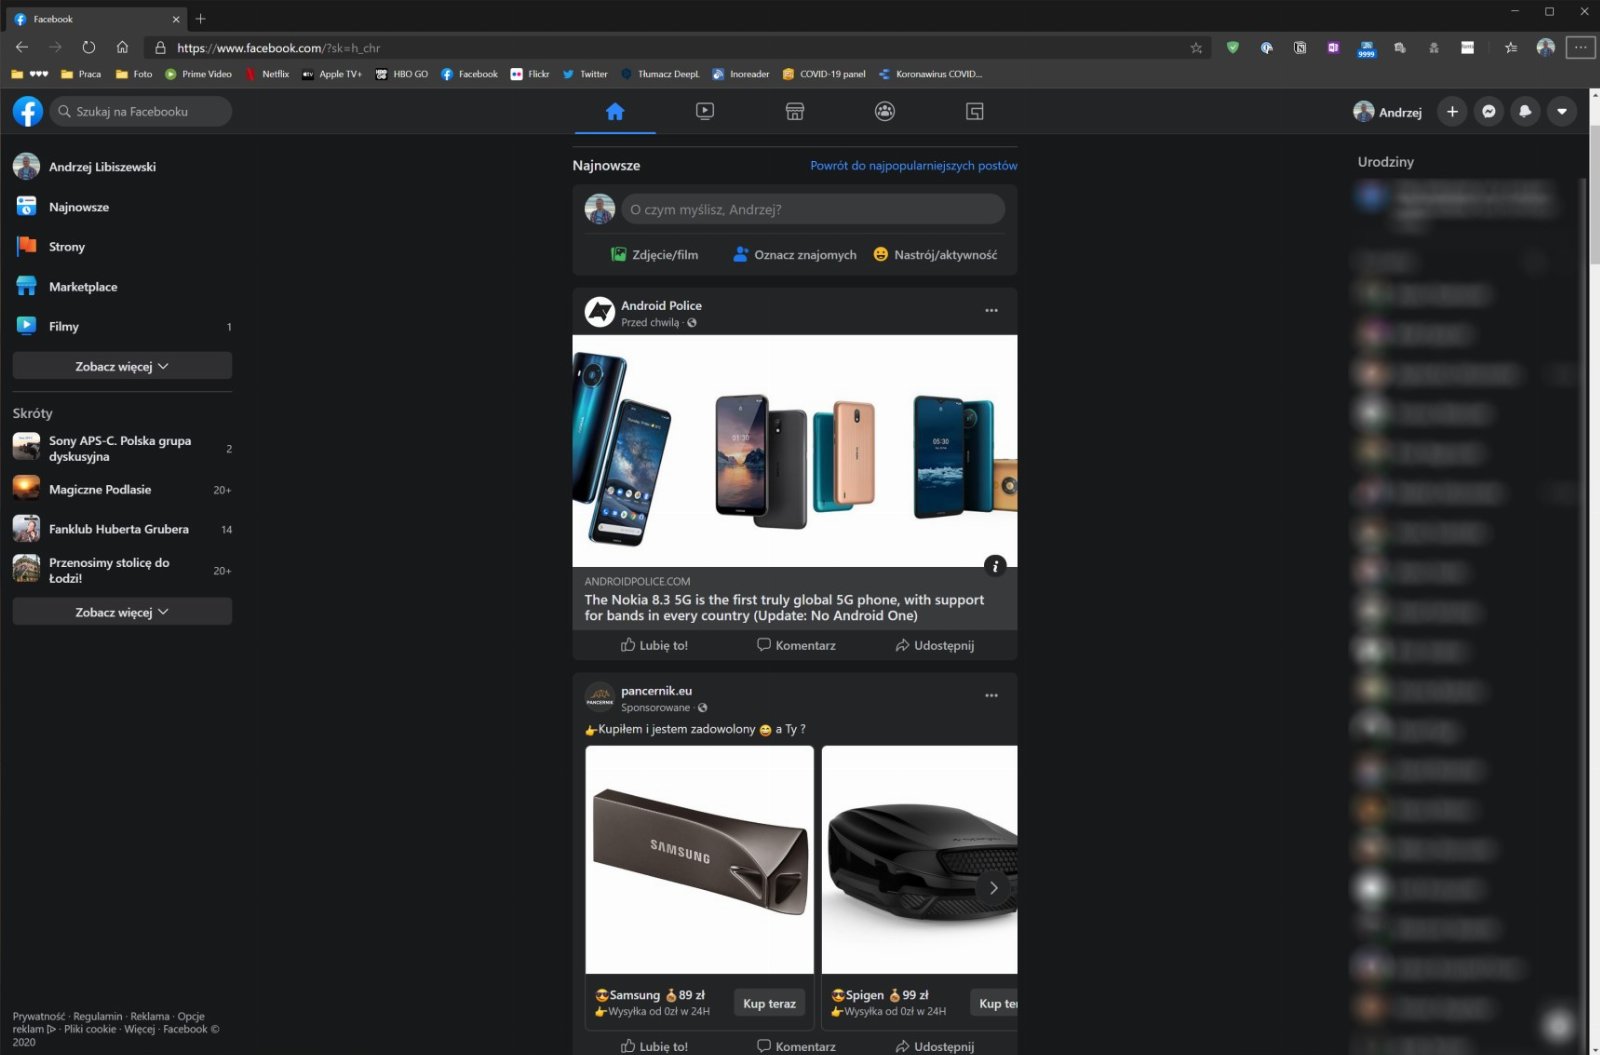Click Oznacz znajomych in the composer

[795, 255]
